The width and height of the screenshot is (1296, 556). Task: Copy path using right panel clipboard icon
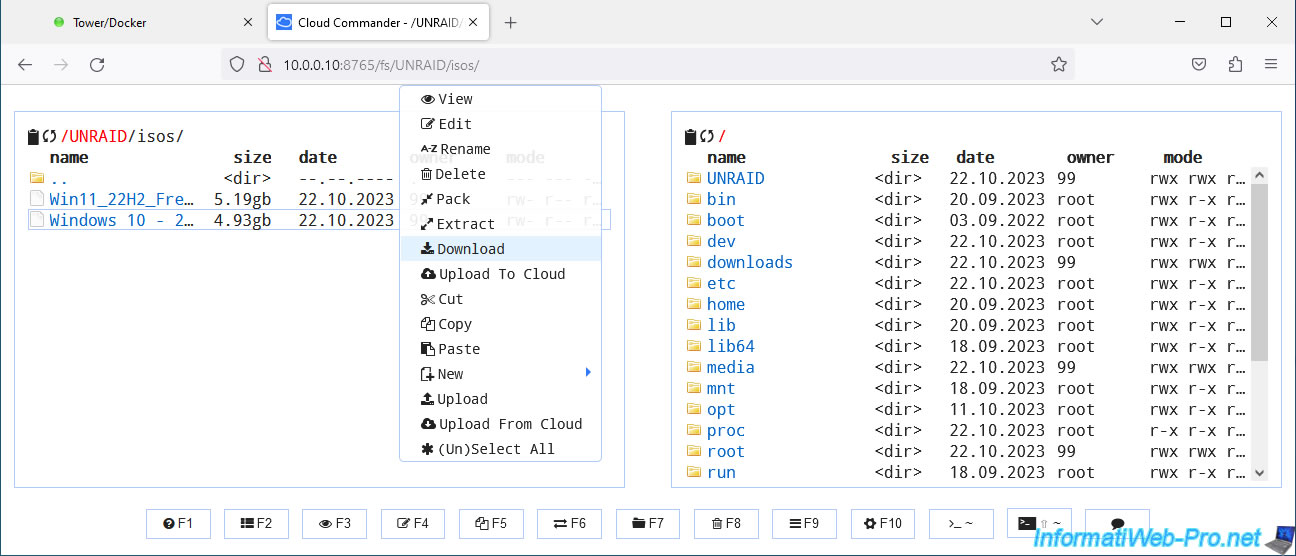click(x=691, y=137)
